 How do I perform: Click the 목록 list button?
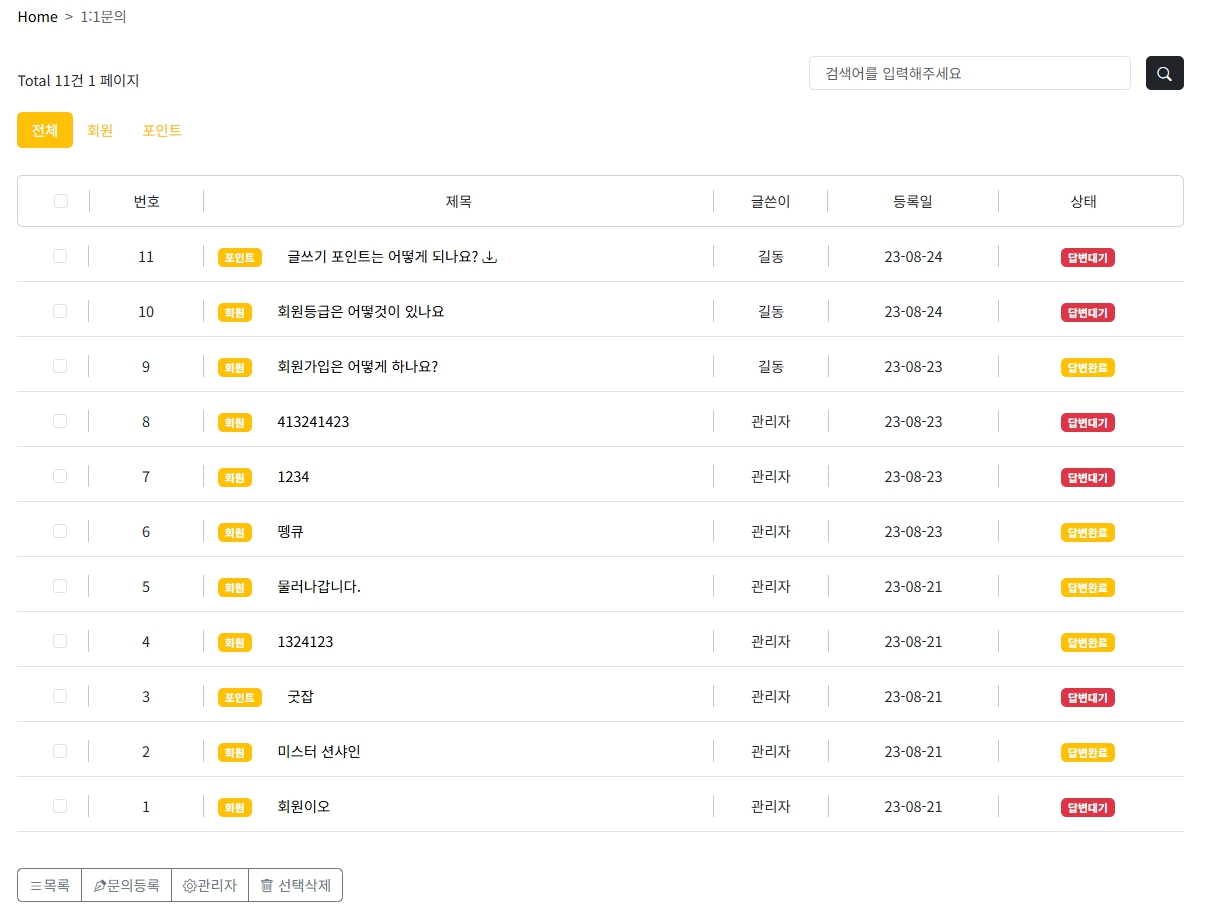point(49,885)
